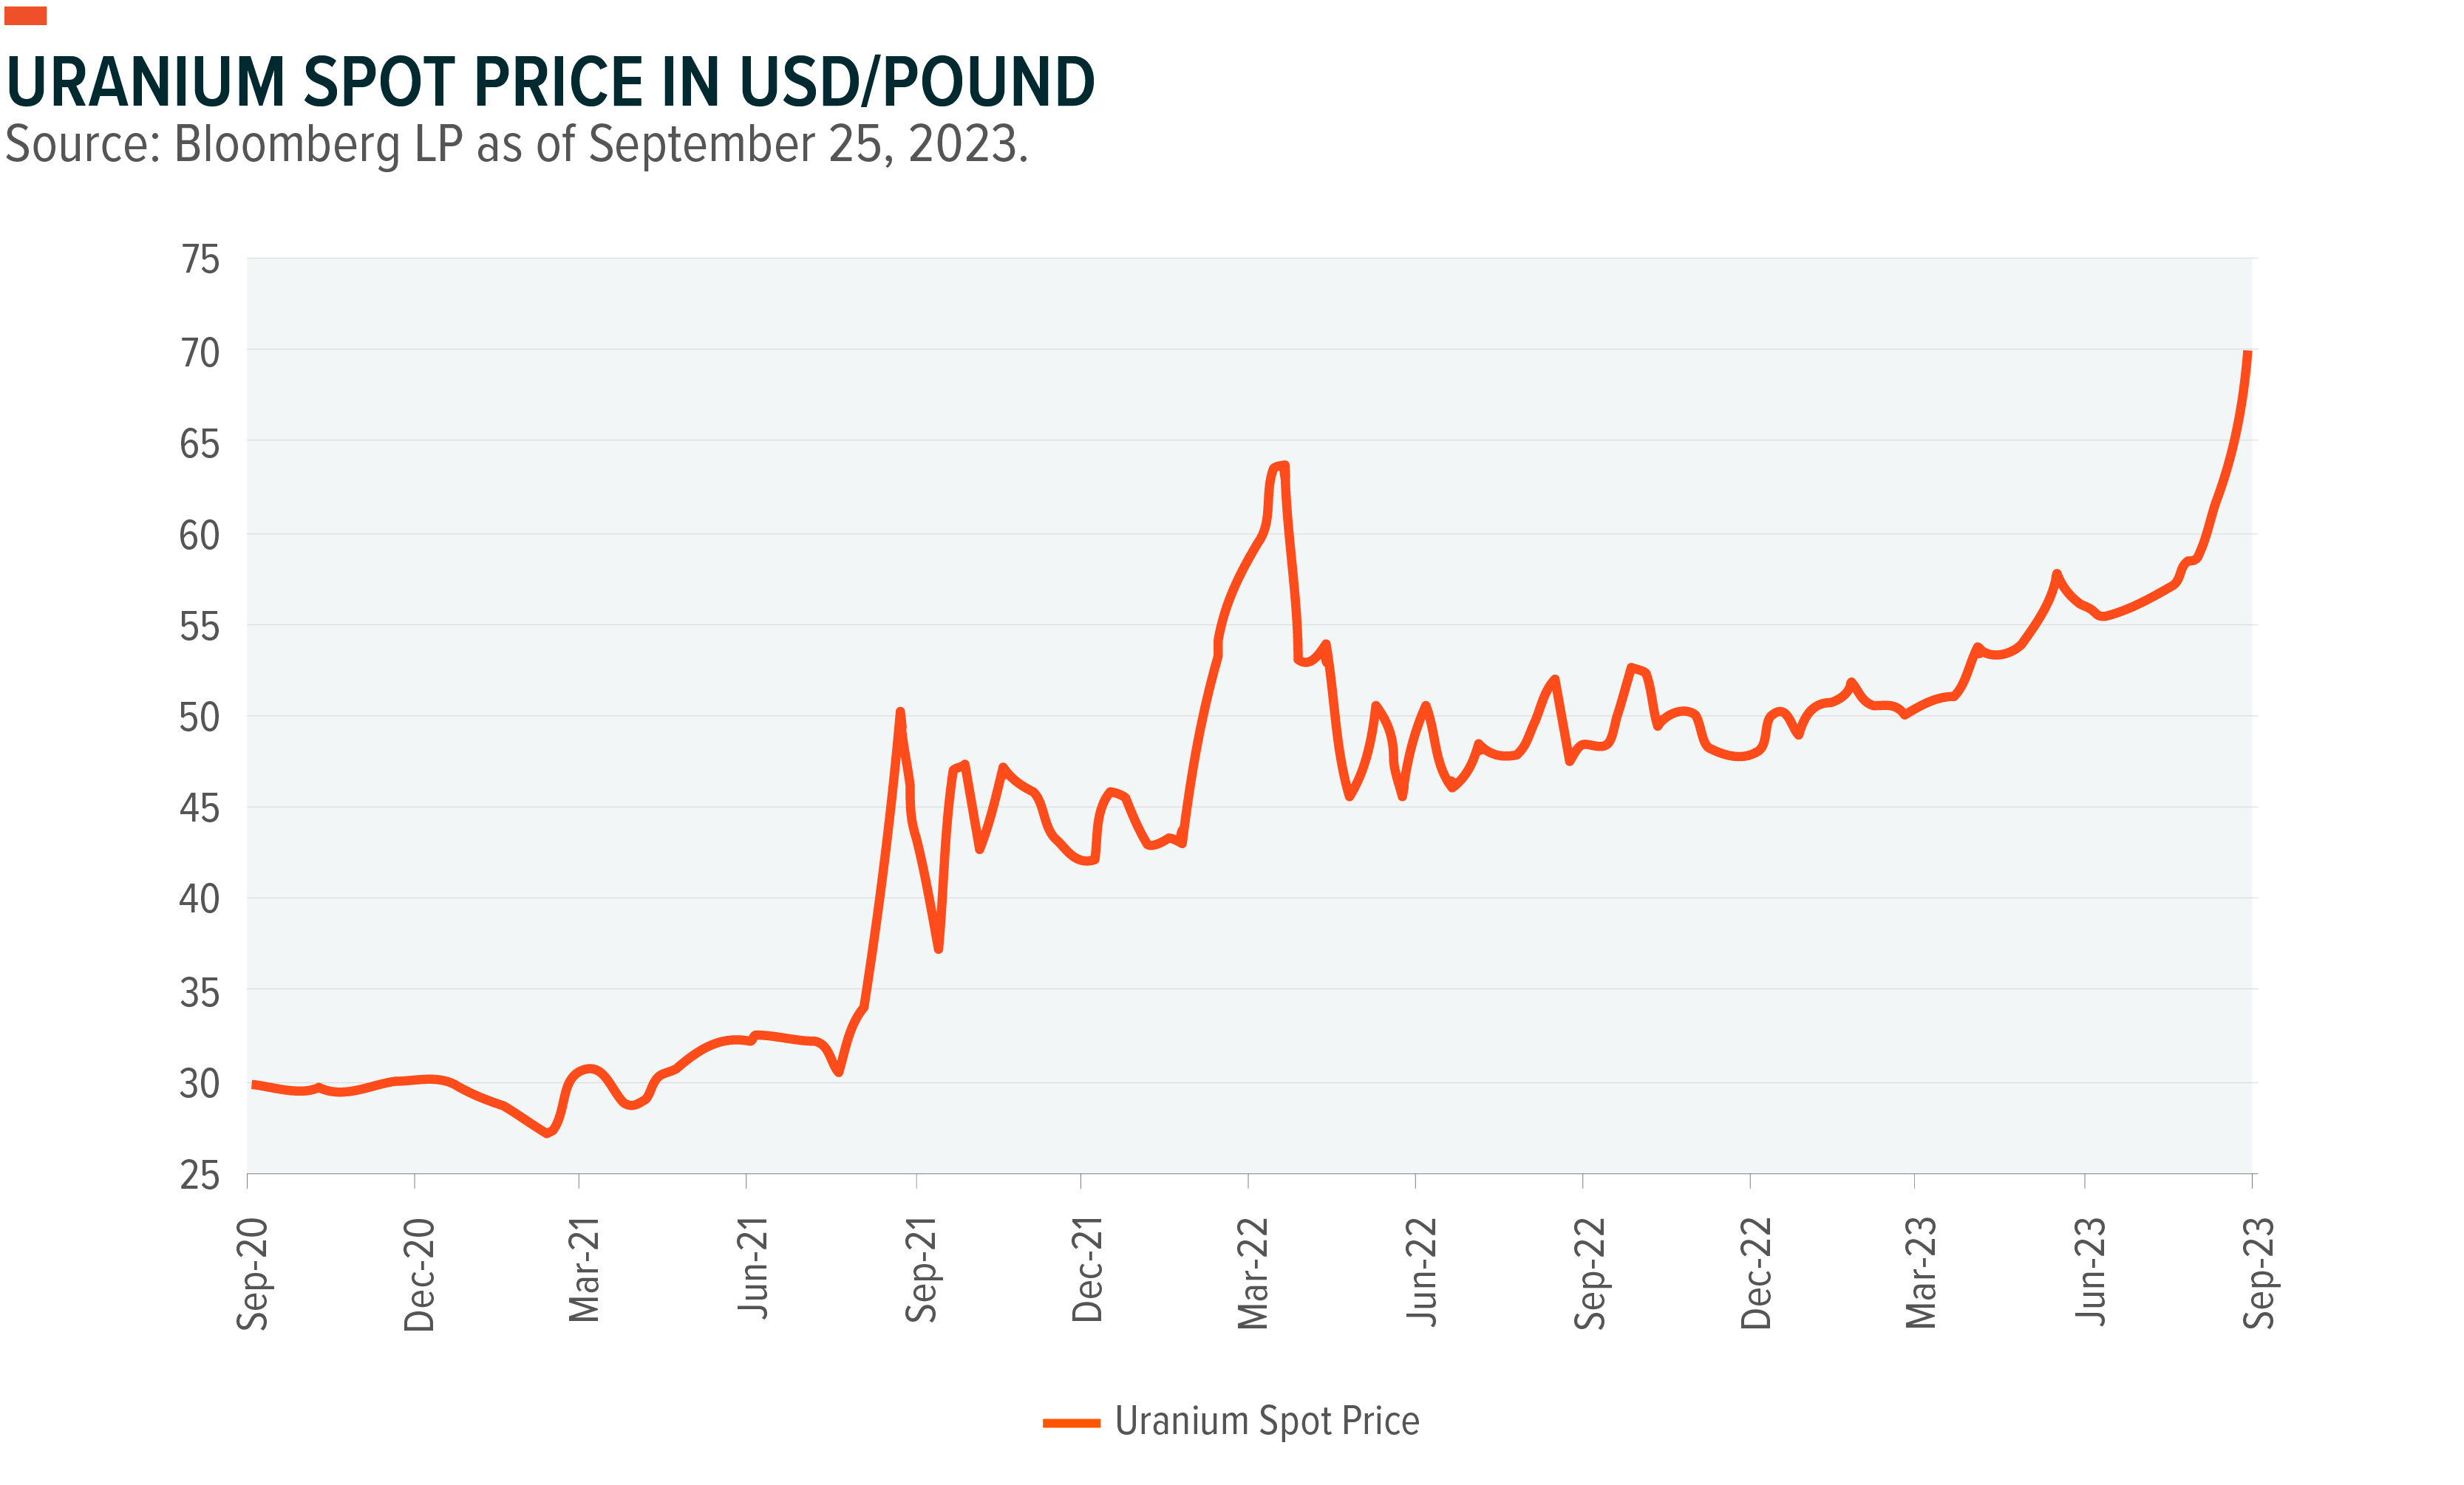This screenshot has height=1485, width=2464.
Task: Click the March 2022 peak of the price line
Action: [x=1282, y=465]
